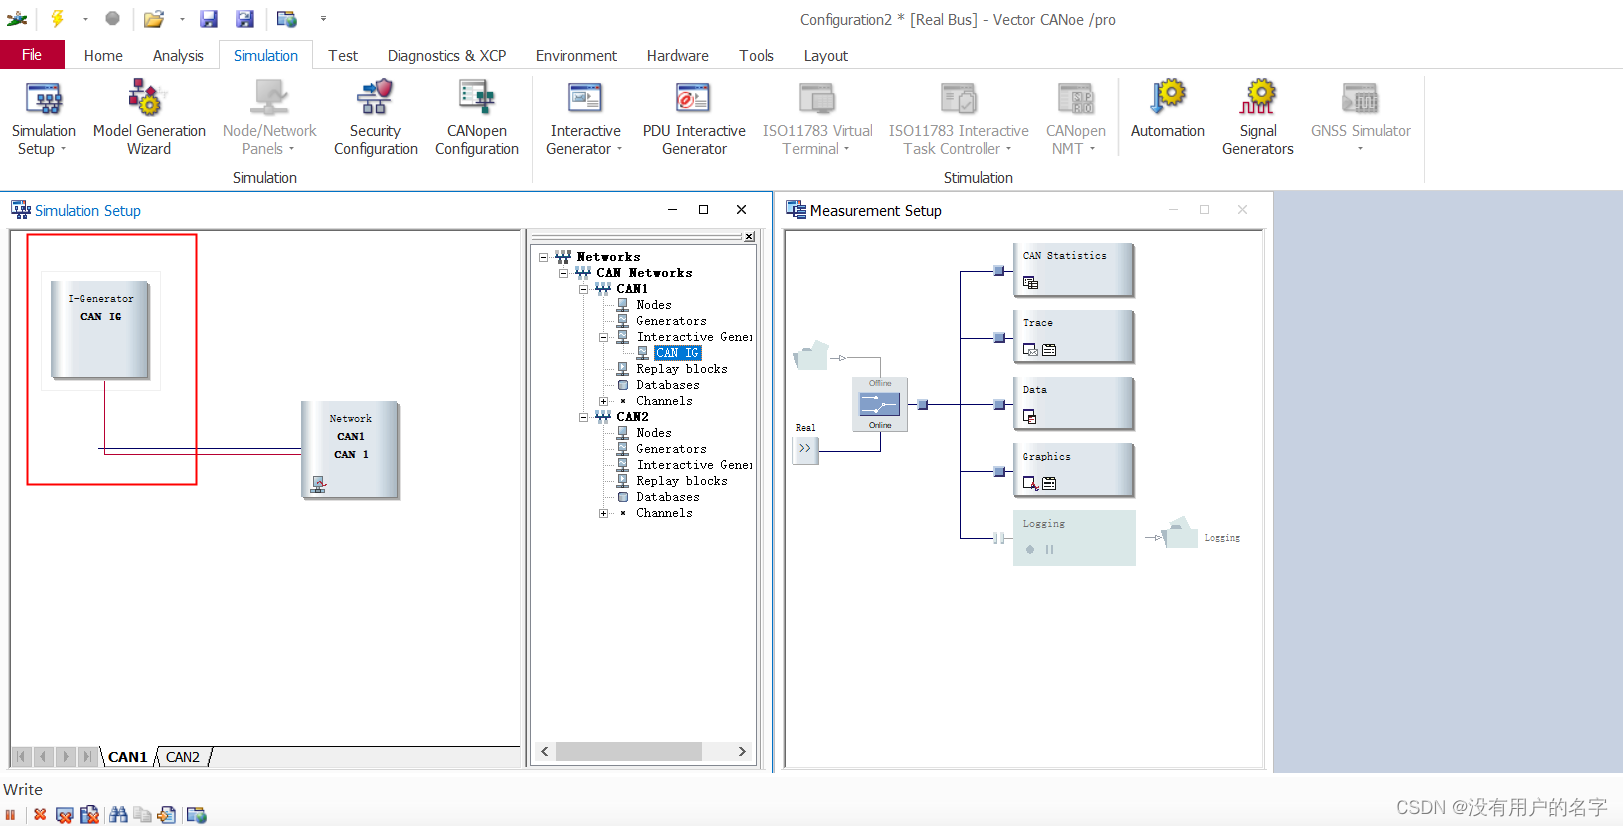Open CANopen Configuration
Screen dimensions: 1623x826
click(477, 118)
